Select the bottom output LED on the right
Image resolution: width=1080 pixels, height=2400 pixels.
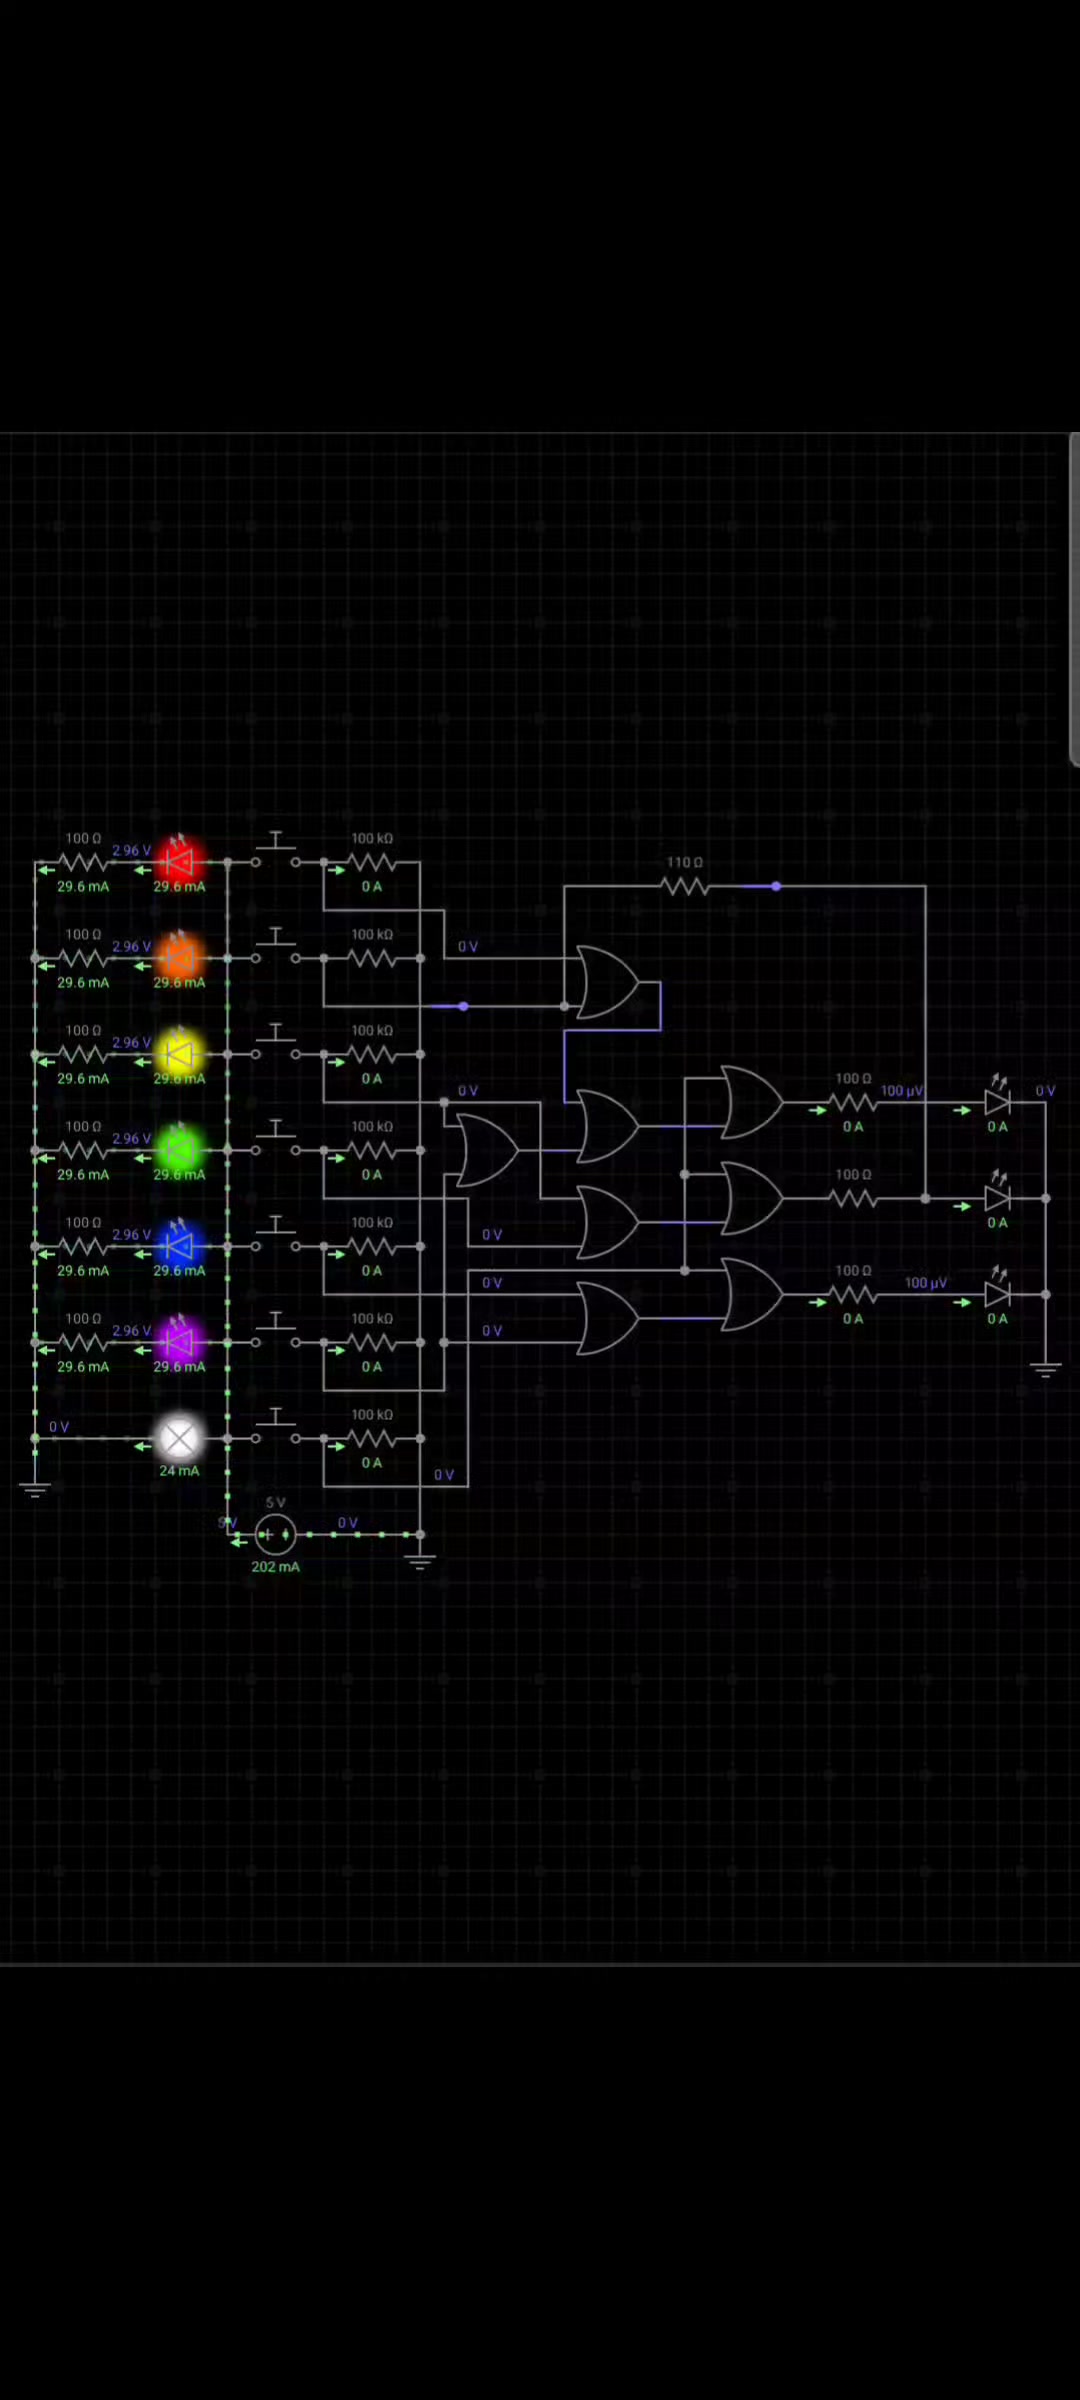(998, 1292)
